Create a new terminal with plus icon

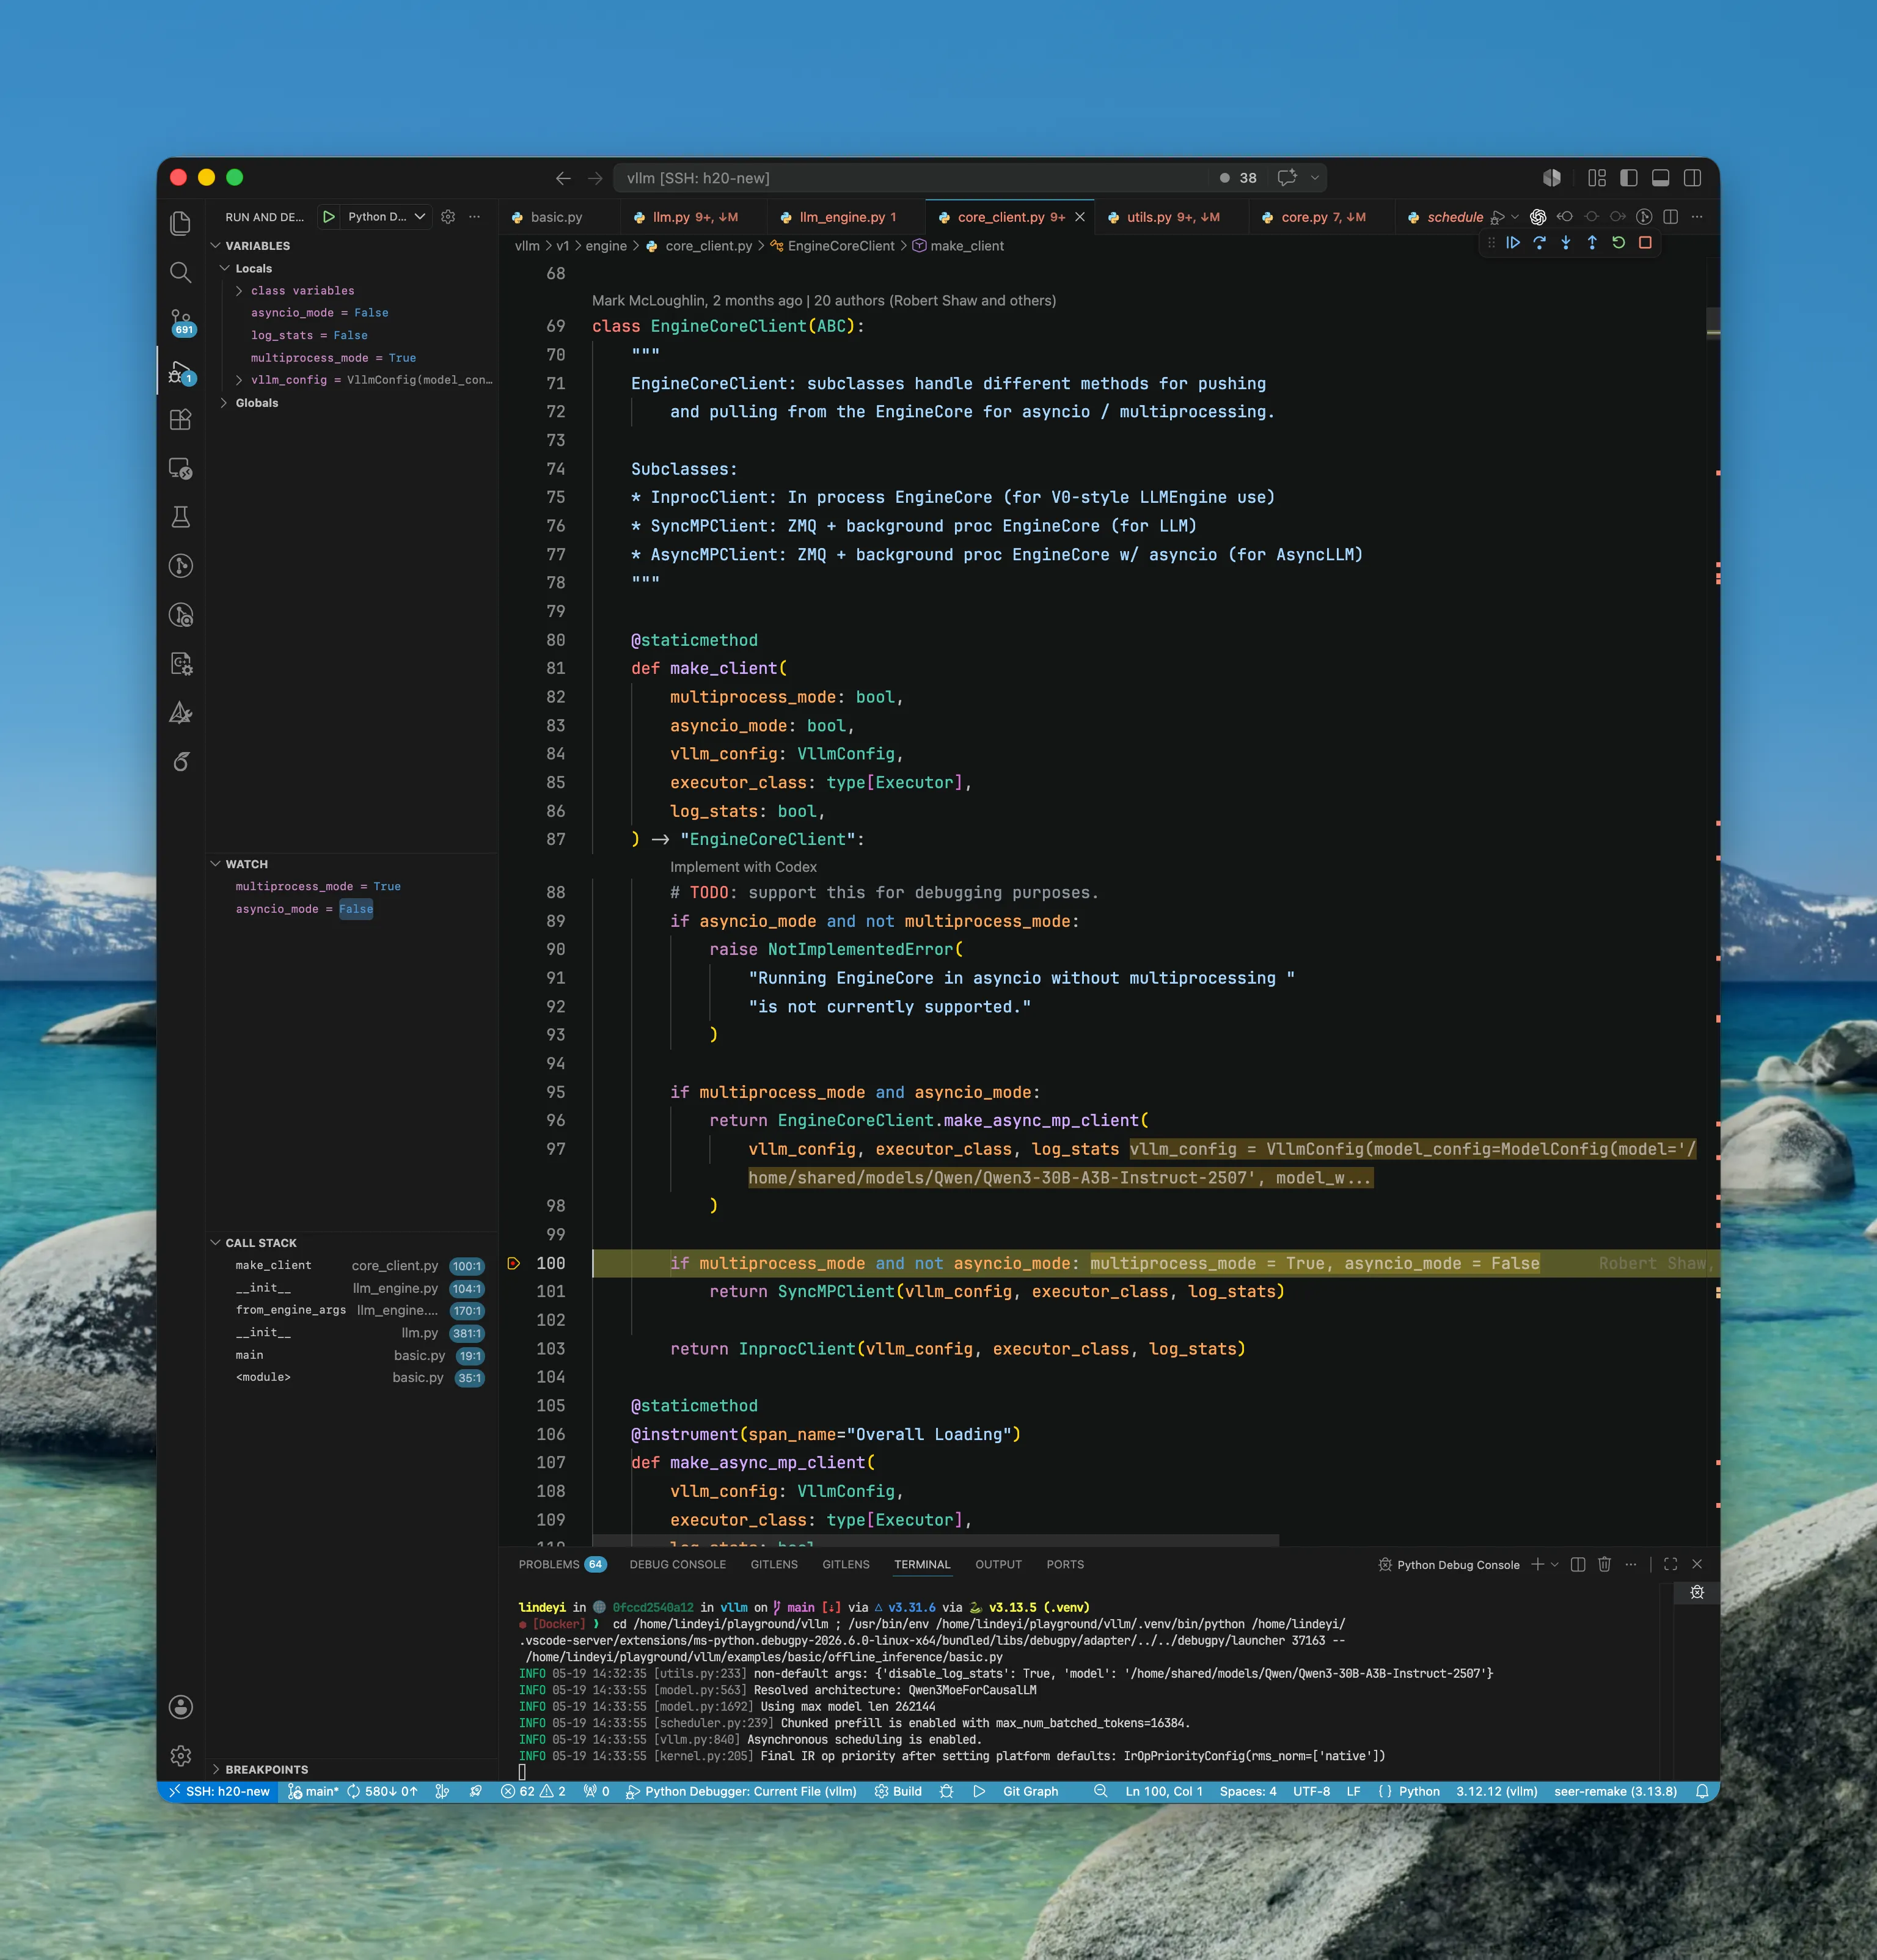click(1537, 1564)
